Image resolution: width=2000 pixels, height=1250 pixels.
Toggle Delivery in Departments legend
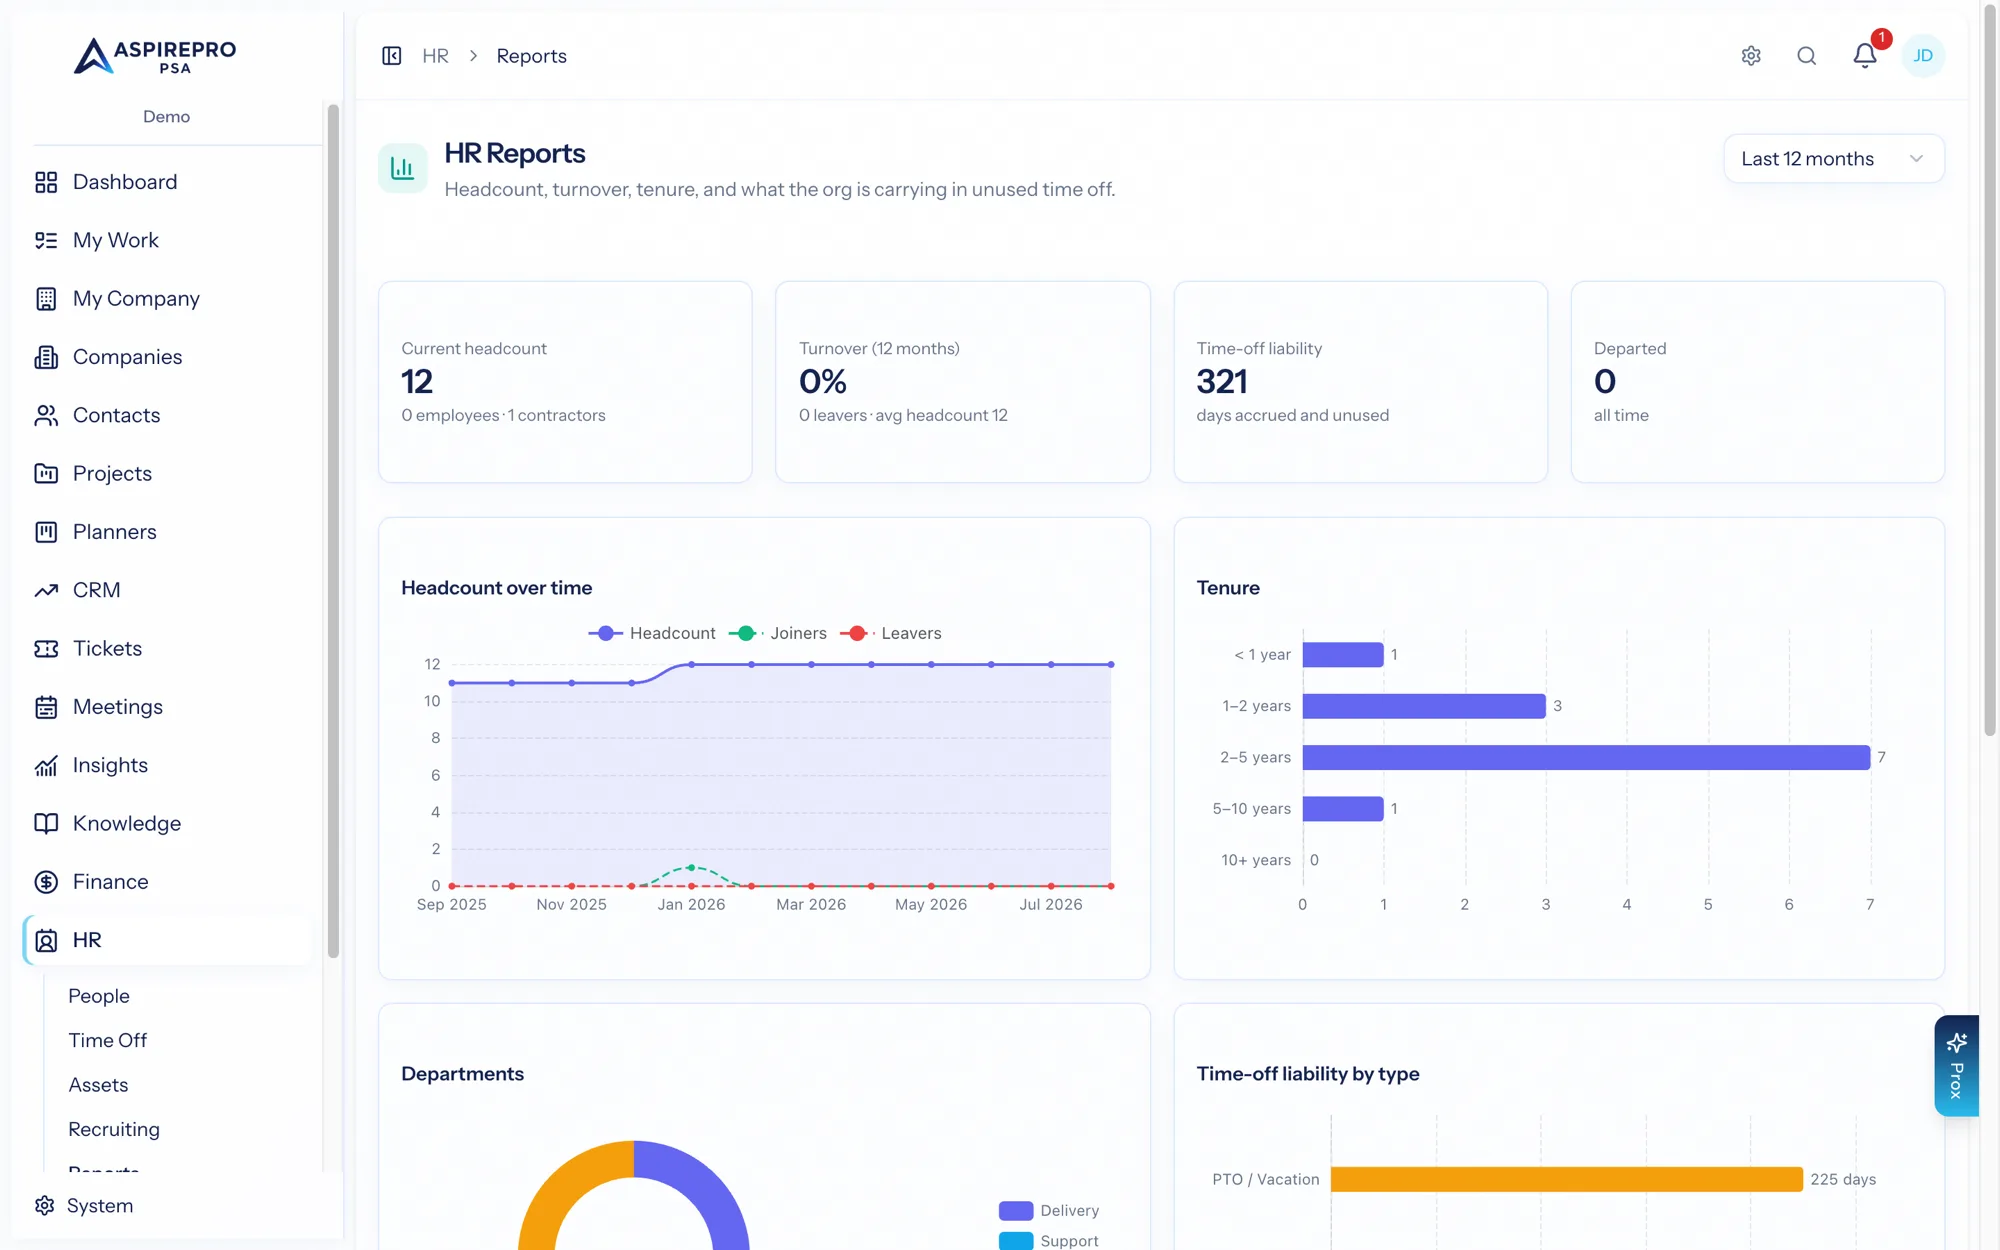click(1049, 1210)
